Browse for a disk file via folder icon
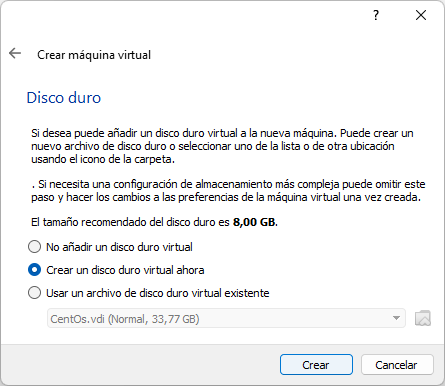This screenshot has height=386, width=445. point(423,318)
